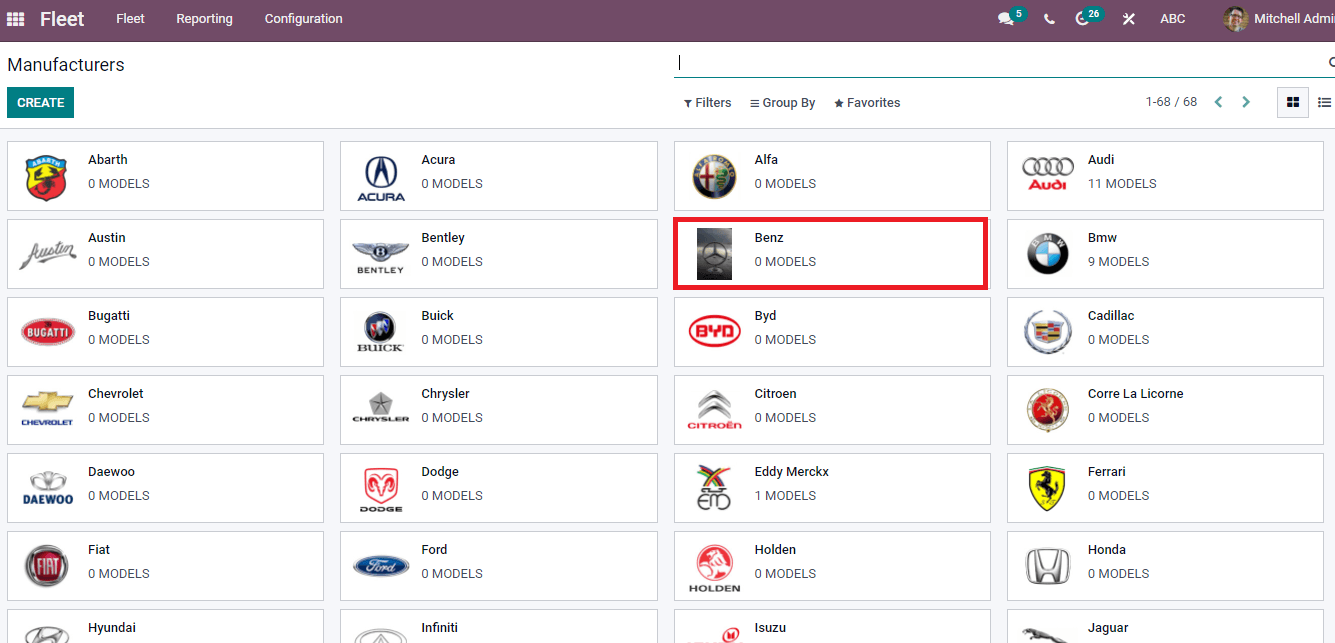The width and height of the screenshot is (1335, 643).
Task: Click the Holden logo
Action: click(x=714, y=568)
